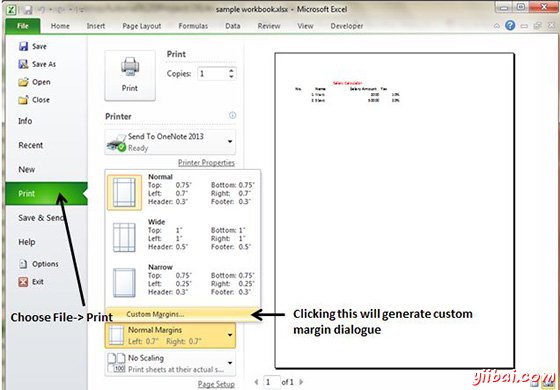Select the Narrow margins preset
This screenshot has height=390, width=560.
(x=183, y=283)
